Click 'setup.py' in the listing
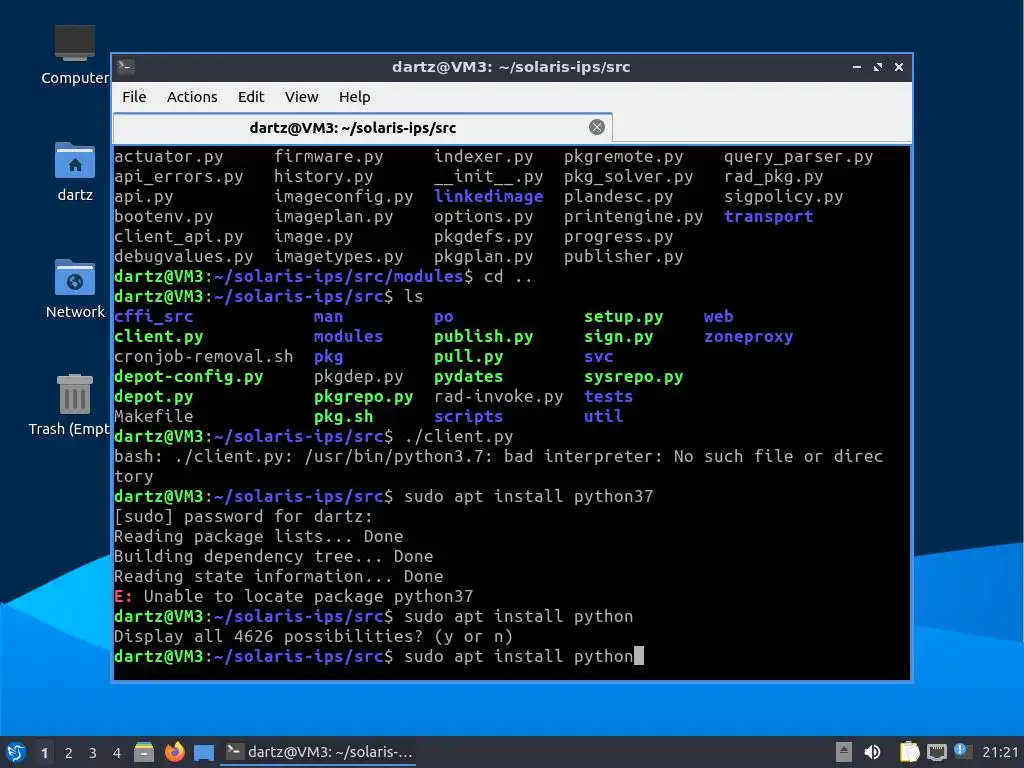 click(x=624, y=317)
